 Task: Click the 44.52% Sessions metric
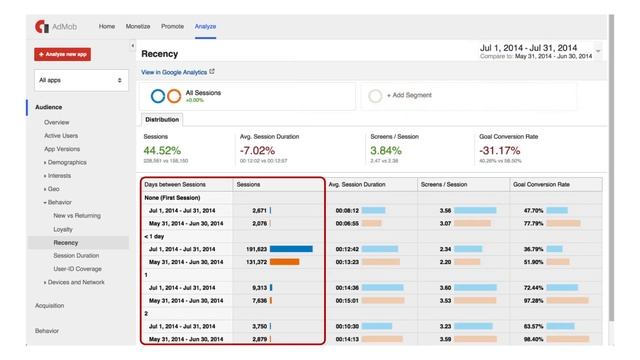point(162,151)
